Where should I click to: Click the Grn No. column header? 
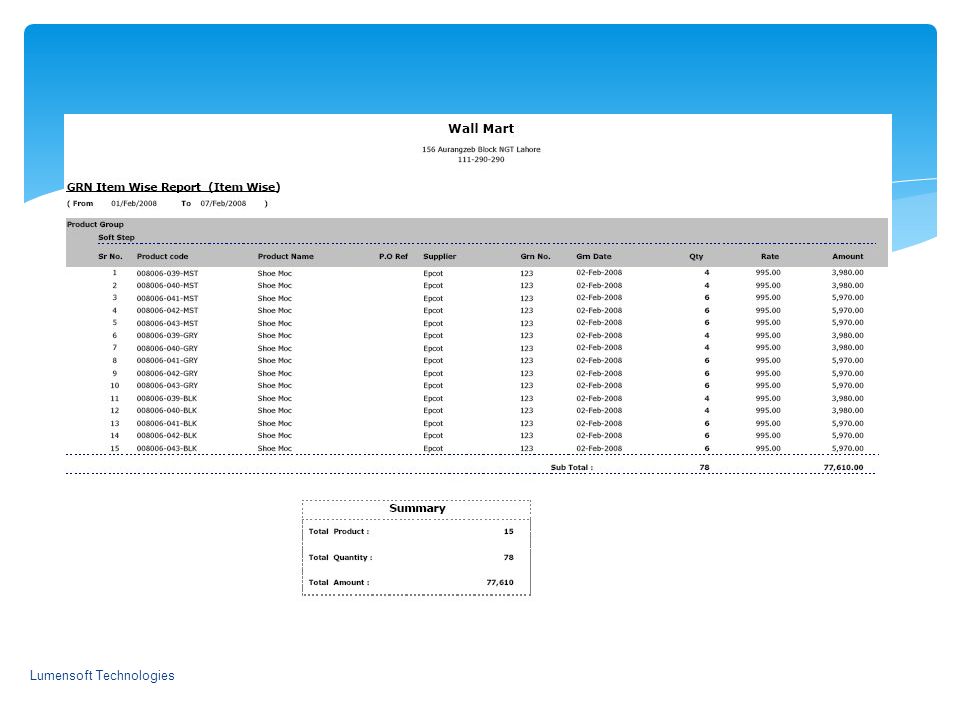point(535,257)
